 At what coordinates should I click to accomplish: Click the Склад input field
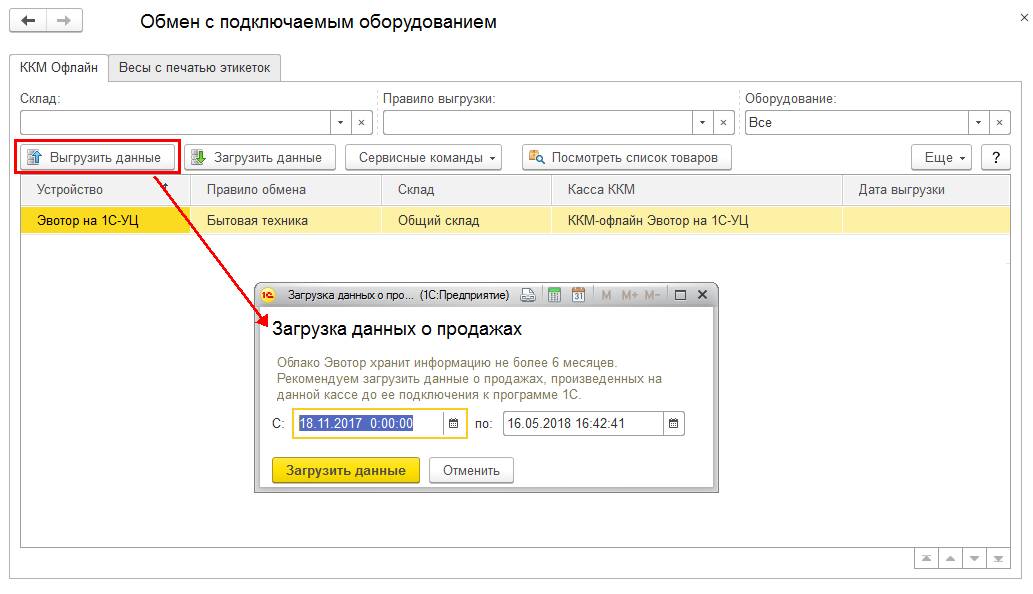tap(175, 122)
